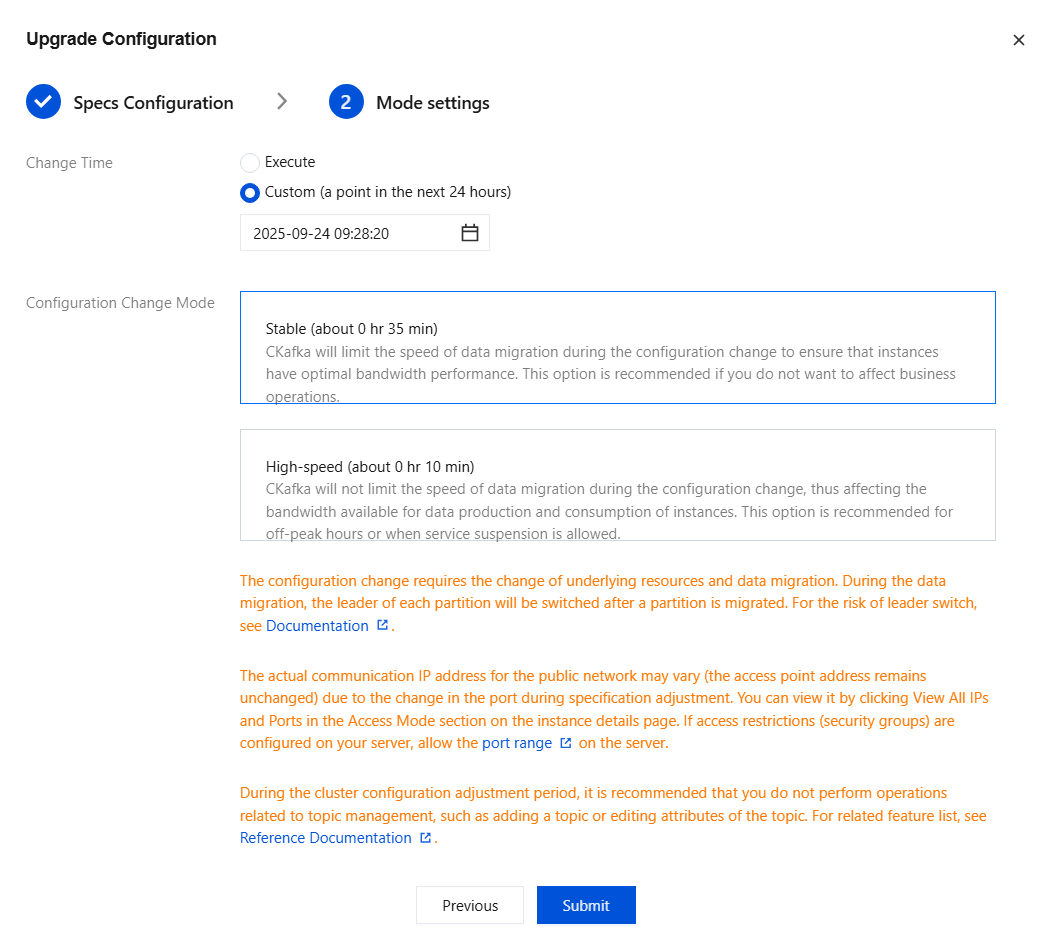The width and height of the screenshot is (1051, 952).
Task: Click external link icon beside port range
Action: [566, 743]
